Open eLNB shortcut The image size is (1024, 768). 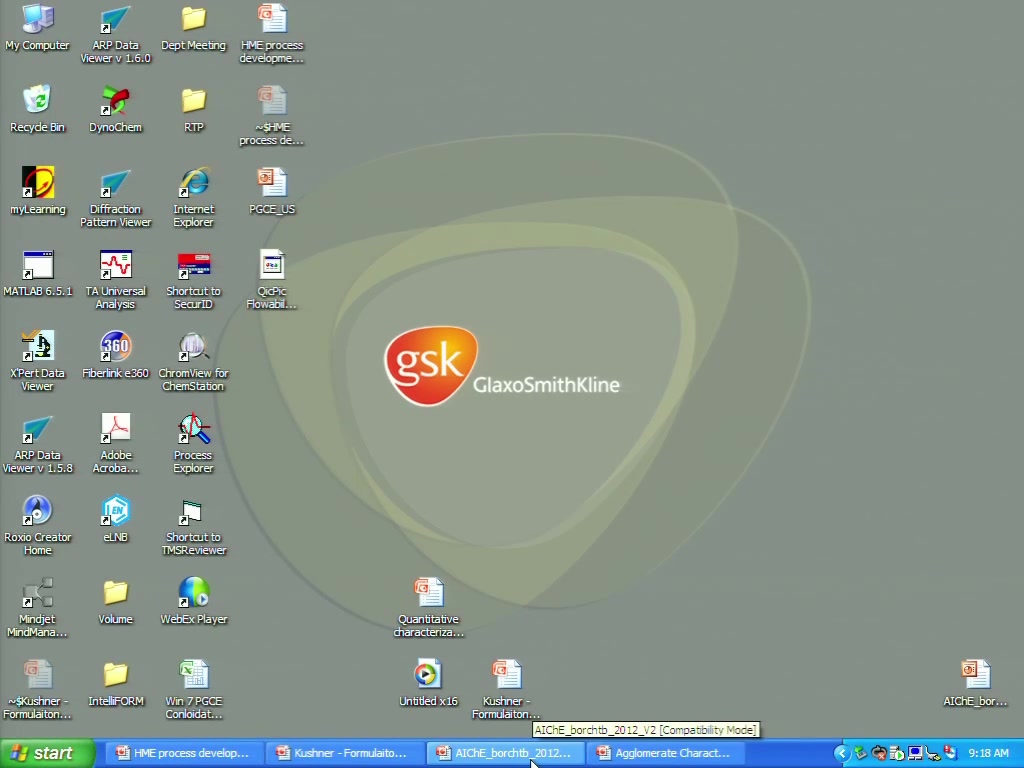tap(116, 519)
